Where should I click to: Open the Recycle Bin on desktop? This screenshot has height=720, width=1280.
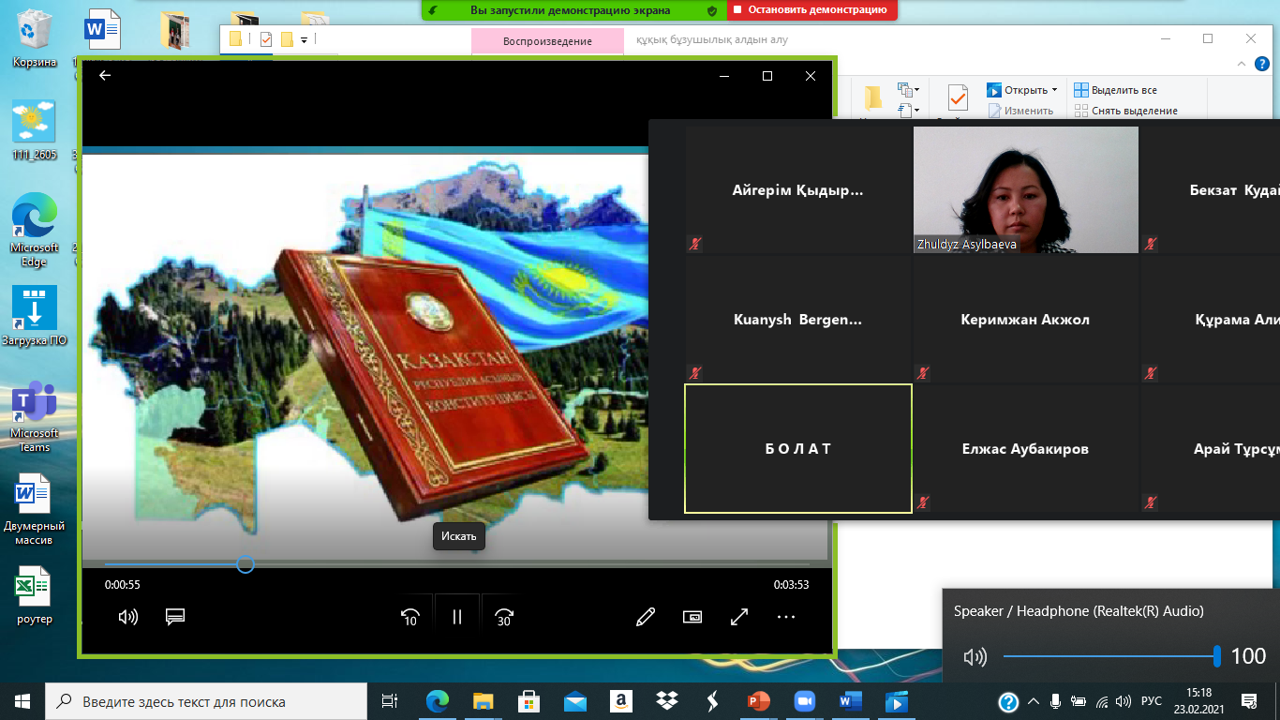[34, 40]
